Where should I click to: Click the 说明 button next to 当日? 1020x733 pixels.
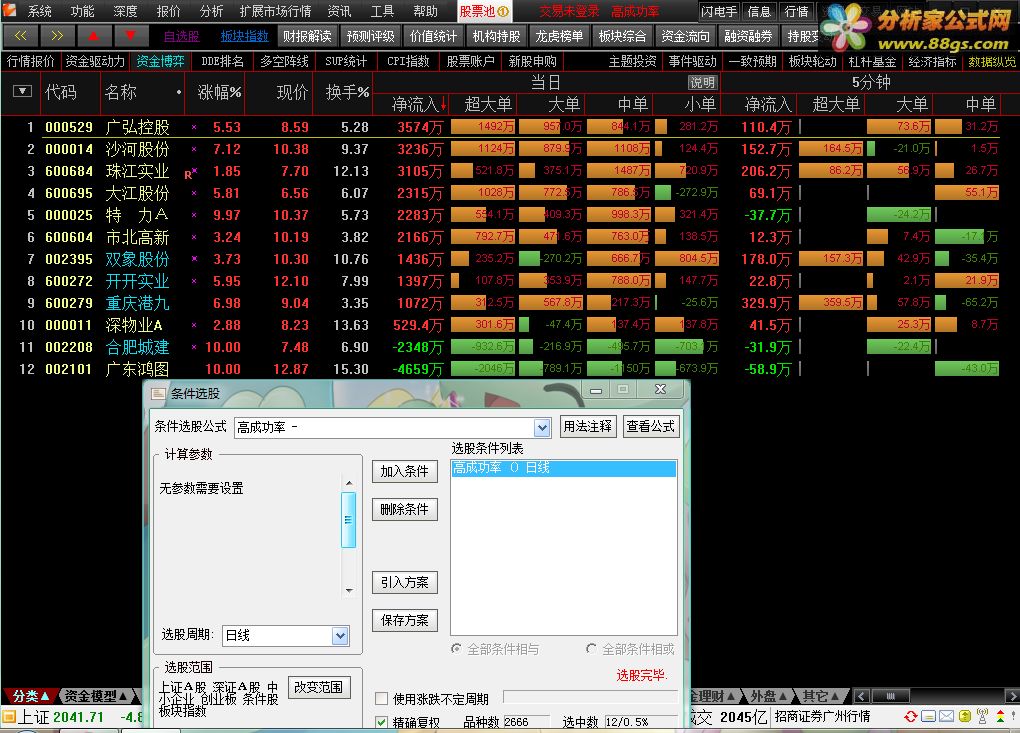tap(703, 83)
